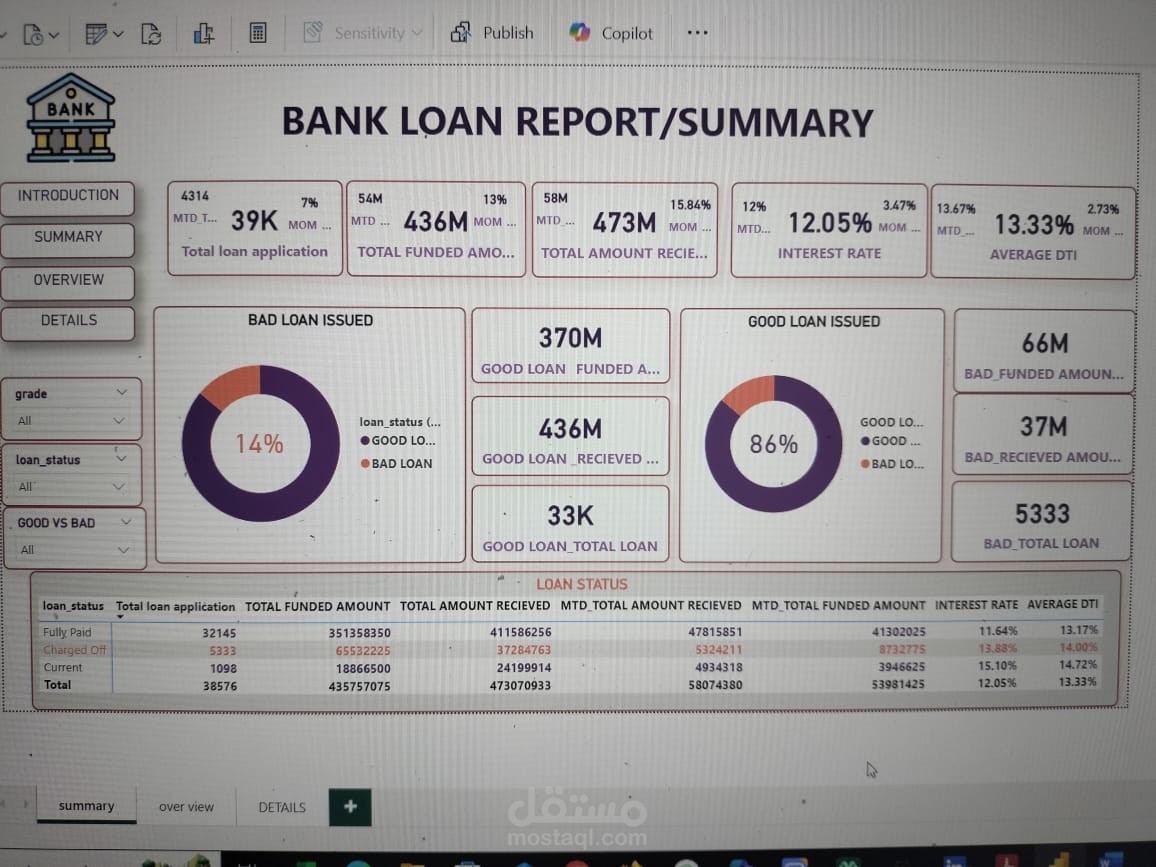Choose All under GOOD VS BAD slicer

point(26,549)
